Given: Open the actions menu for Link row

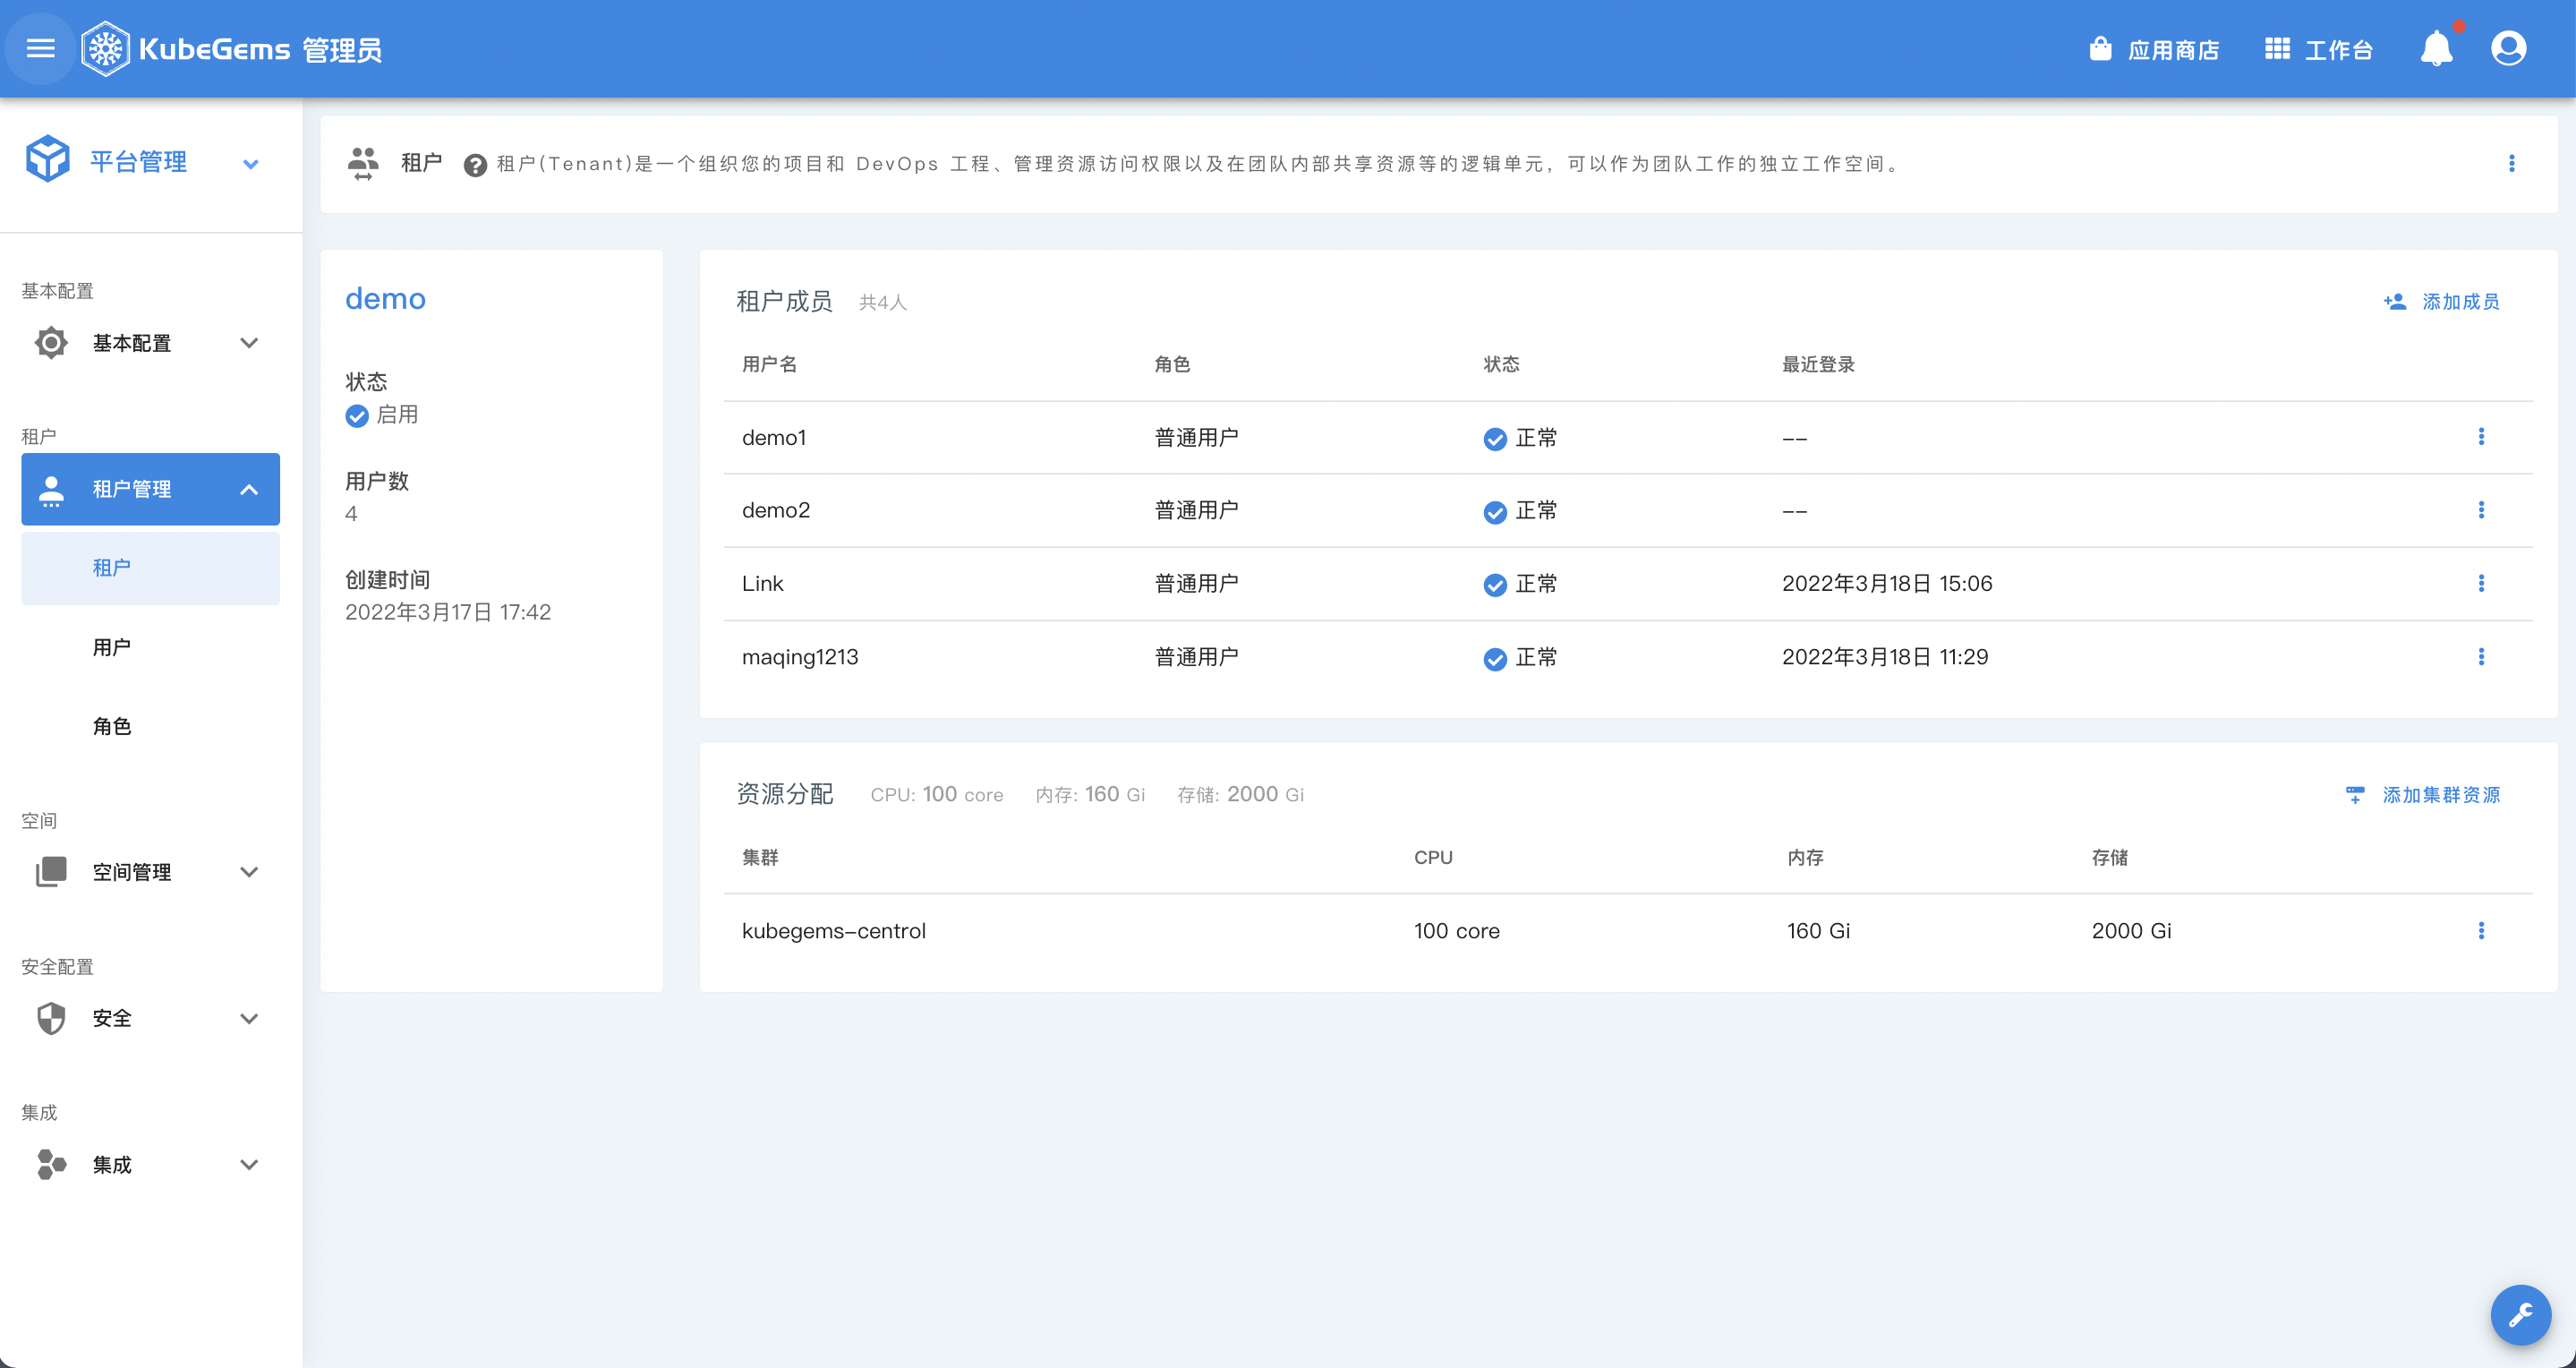Looking at the screenshot, I should pos(2481,583).
